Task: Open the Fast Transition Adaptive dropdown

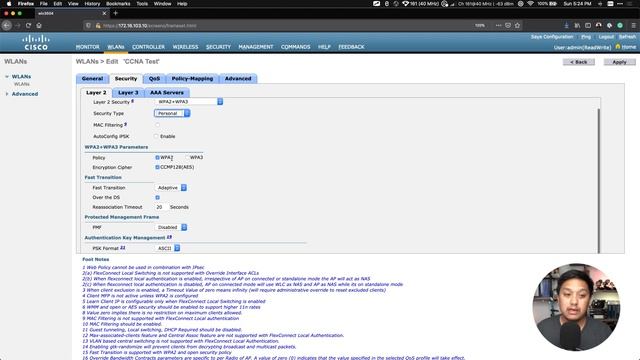Action: click(171, 188)
